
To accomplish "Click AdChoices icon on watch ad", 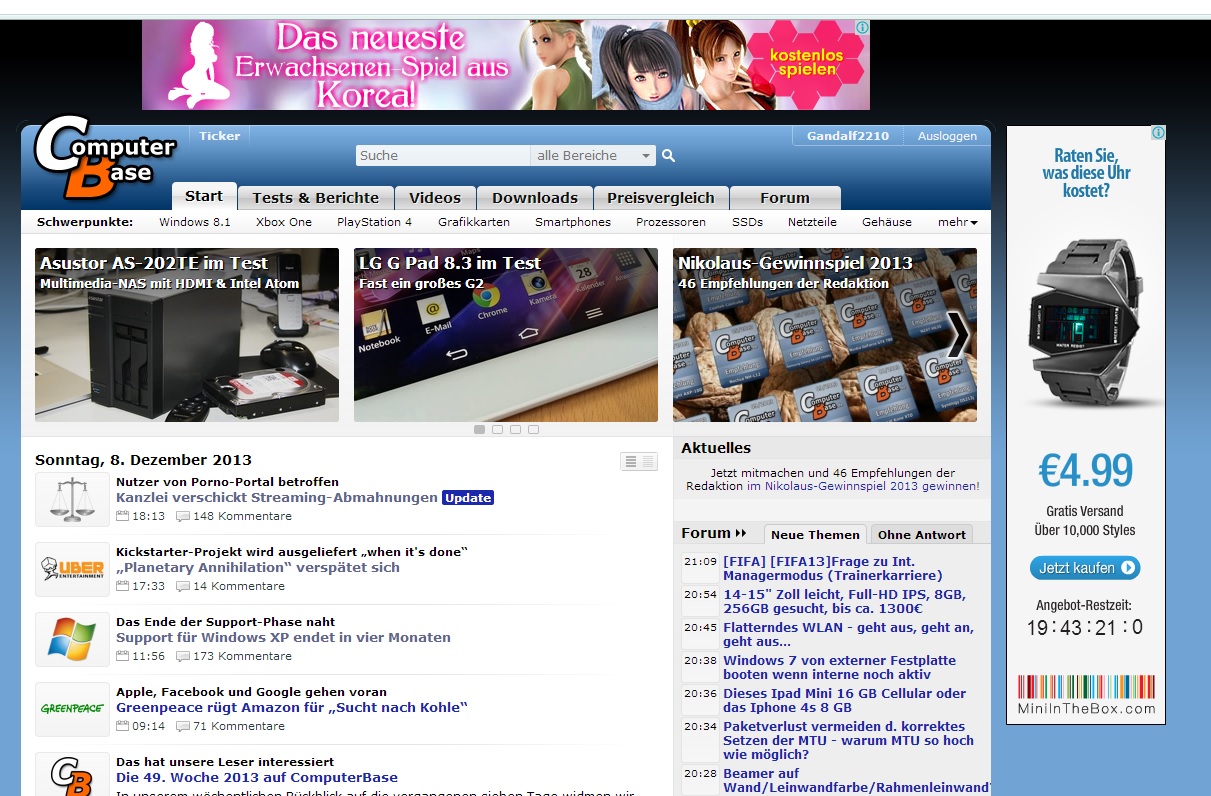I will coord(1158,133).
